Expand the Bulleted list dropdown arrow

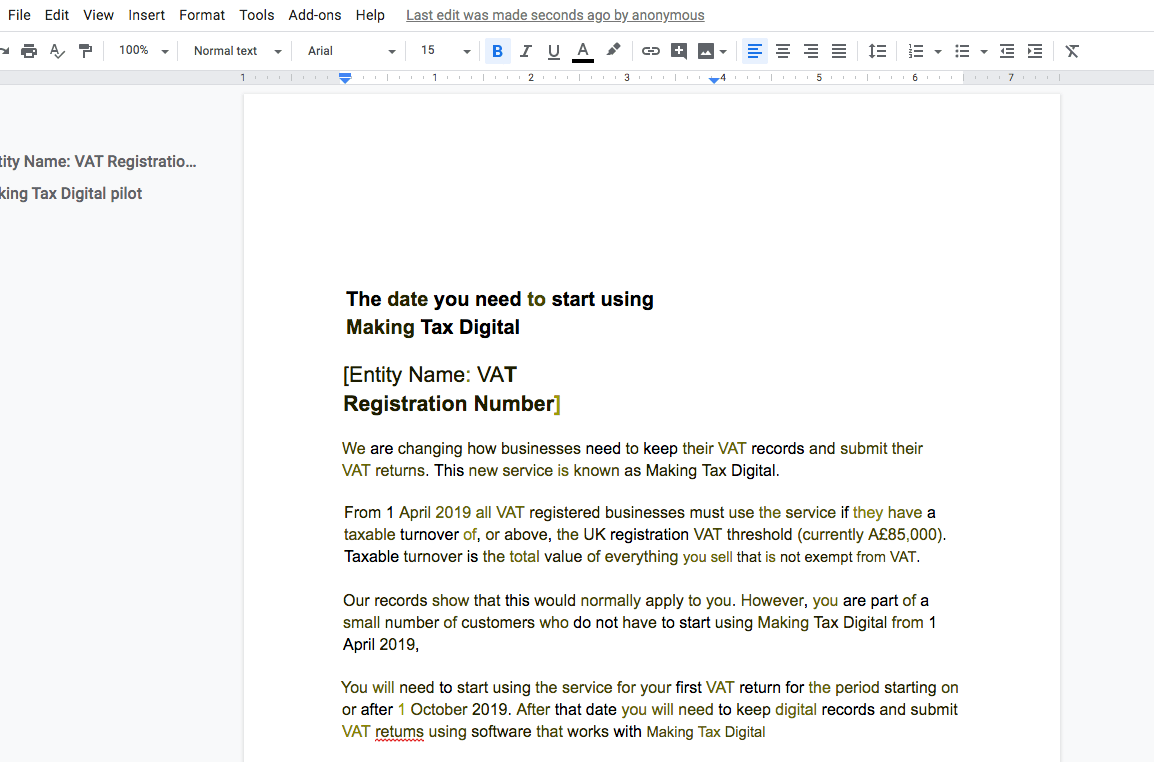pyautogui.click(x=984, y=52)
